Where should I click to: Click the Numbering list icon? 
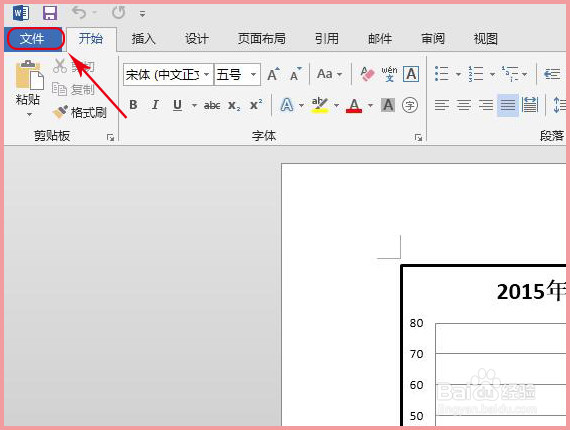(x=475, y=74)
